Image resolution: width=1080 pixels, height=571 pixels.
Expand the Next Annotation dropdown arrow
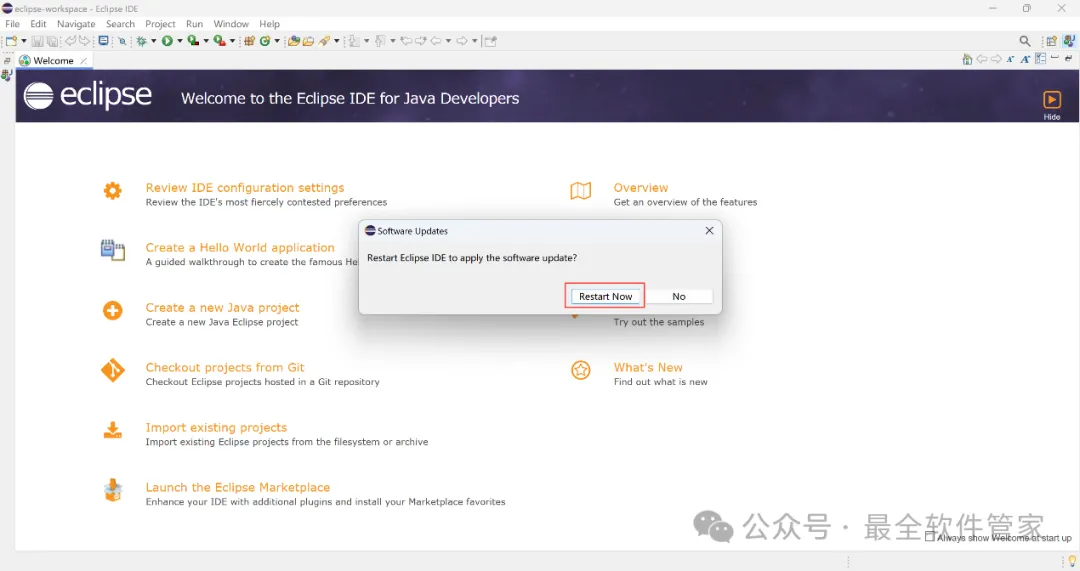tap(366, 41)
